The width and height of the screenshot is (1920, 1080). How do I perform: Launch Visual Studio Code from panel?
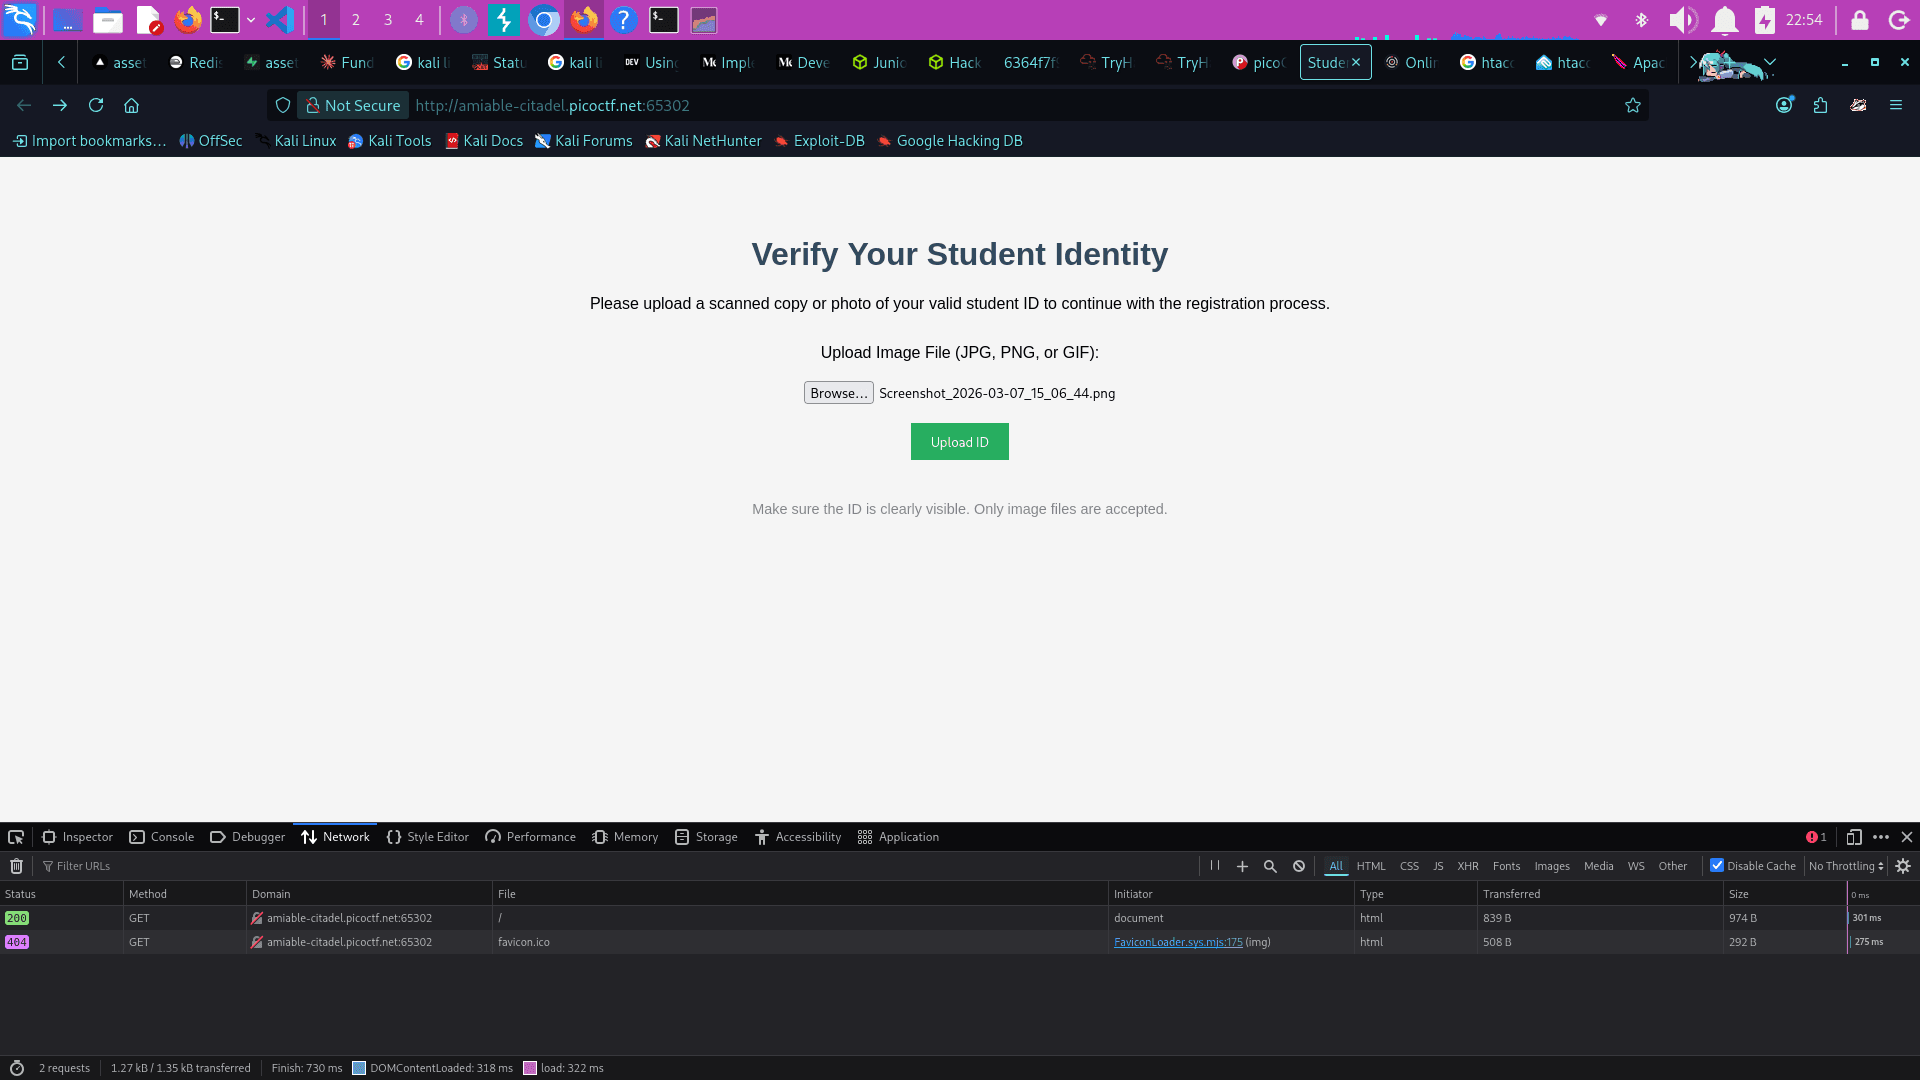(x=280, y=20)
